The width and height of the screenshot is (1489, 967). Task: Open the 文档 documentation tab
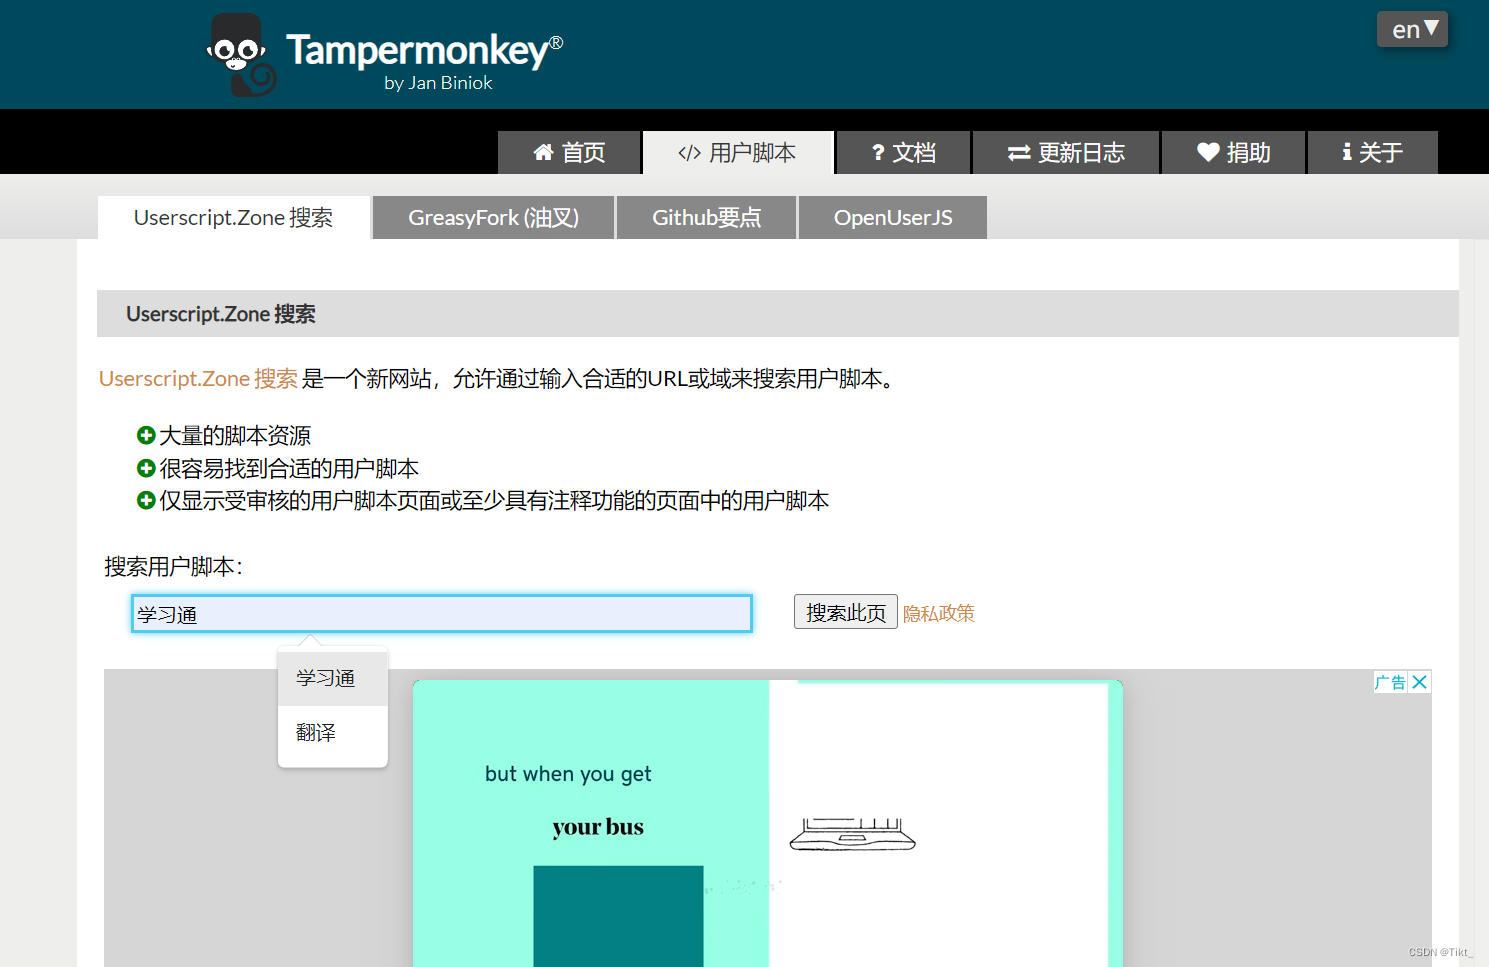tap(903, 152)
